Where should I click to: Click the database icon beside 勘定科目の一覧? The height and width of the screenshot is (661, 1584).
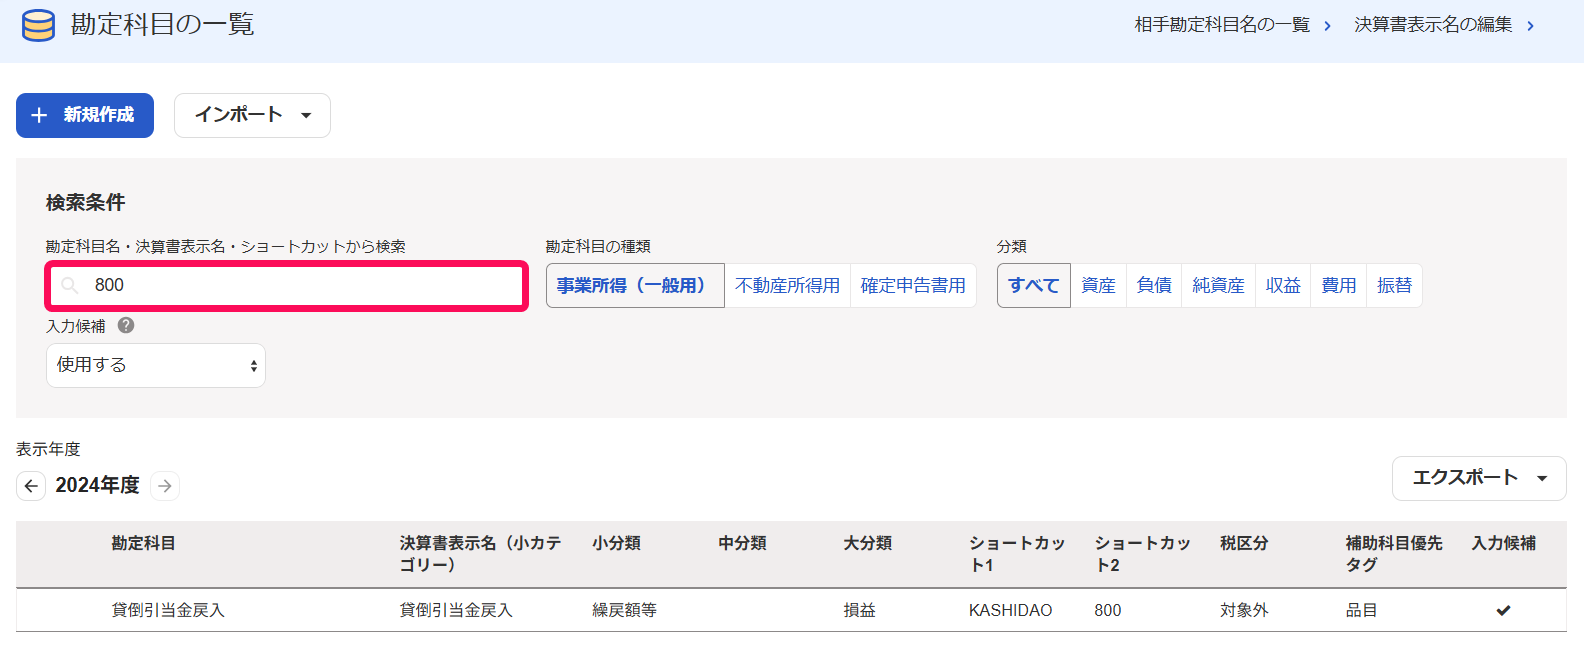coord(38,25)
